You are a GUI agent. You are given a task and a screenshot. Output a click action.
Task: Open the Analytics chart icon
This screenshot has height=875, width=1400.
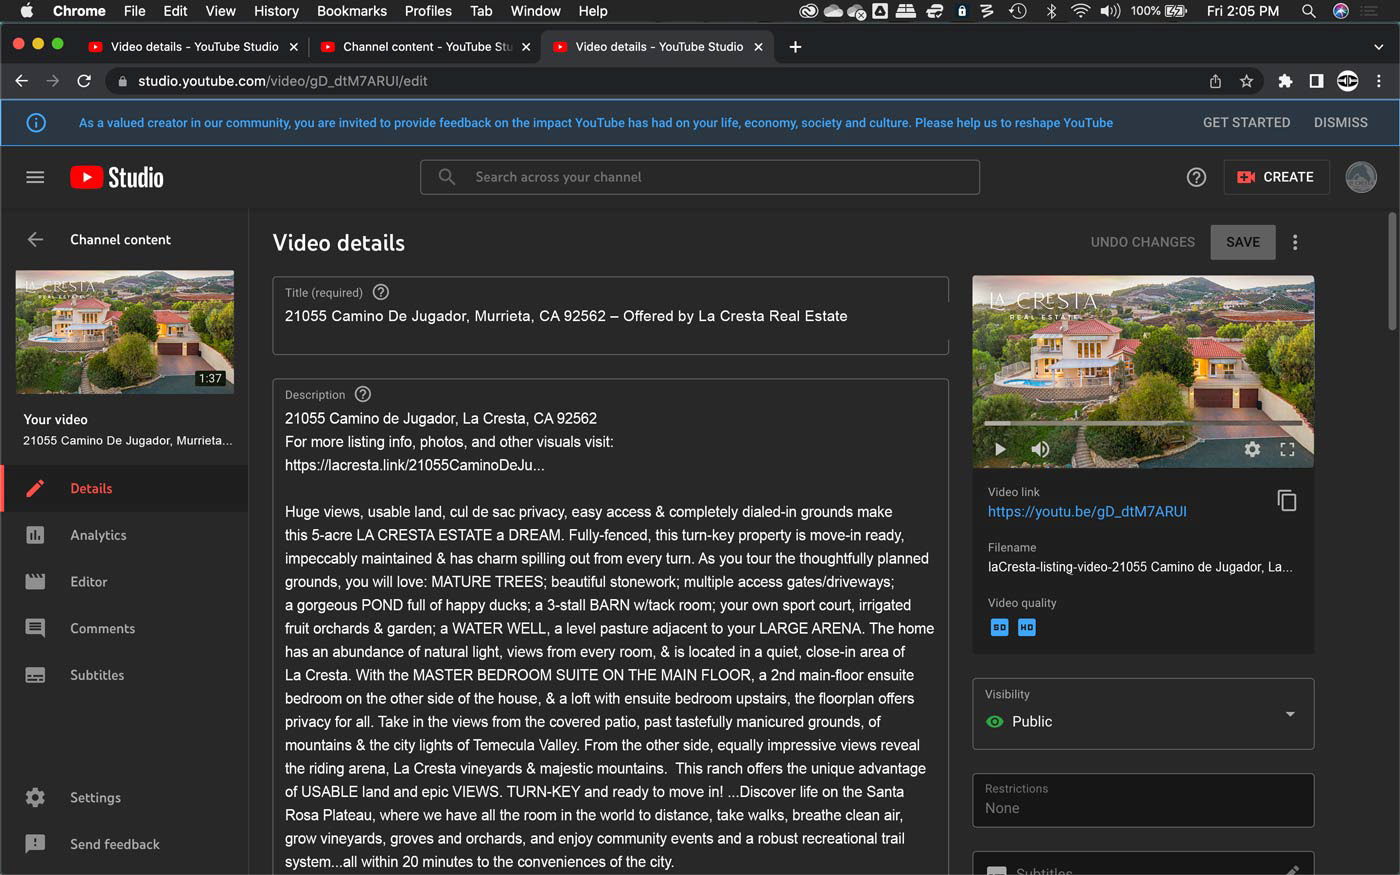pyautogui.click(x=35, y=535)
